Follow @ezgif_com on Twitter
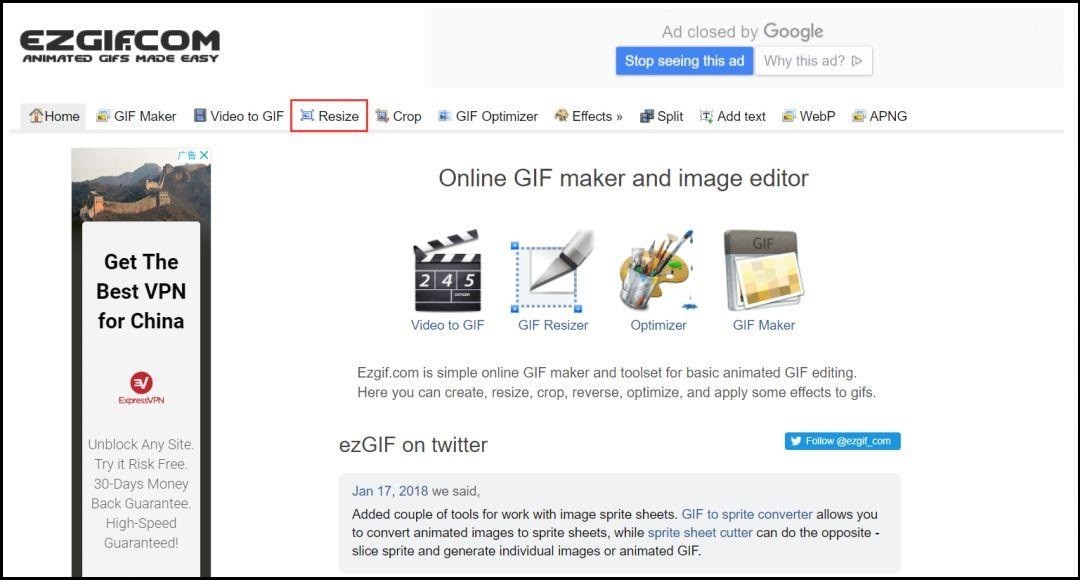The height and width of the screenshot is (580, 1080). [x=841, y=441]
